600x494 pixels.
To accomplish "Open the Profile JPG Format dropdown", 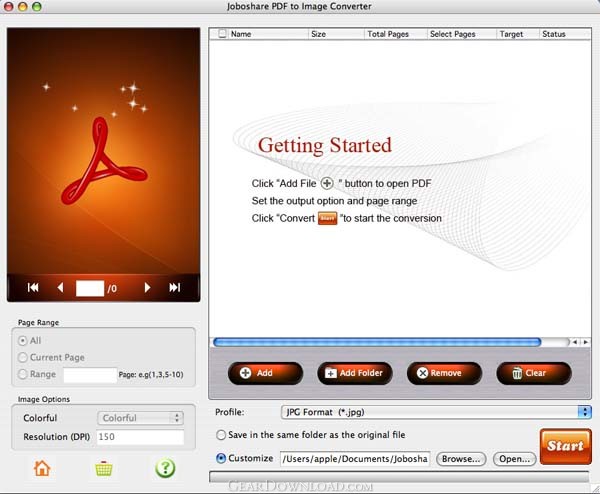I will tap(436, 412).
